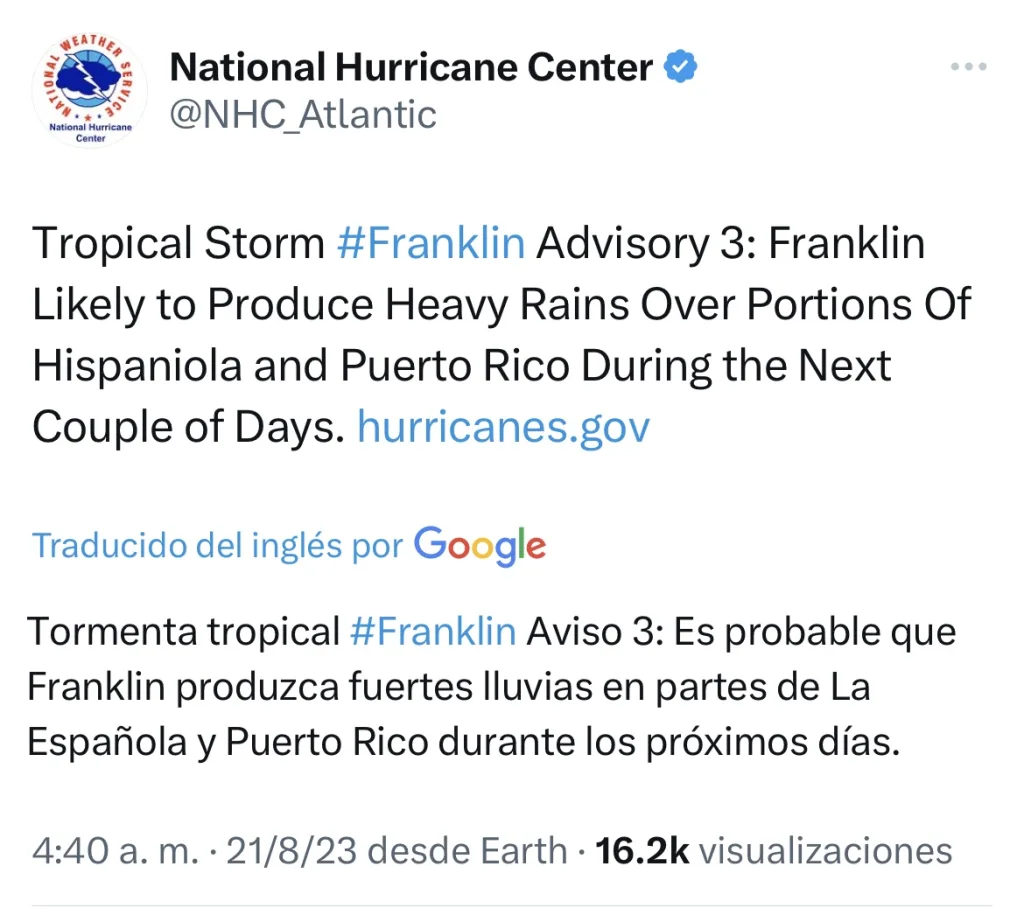Click the "Traducido del inglés por" label
The height and width of the screenshot is (908, 1024).
pos(217,546)
